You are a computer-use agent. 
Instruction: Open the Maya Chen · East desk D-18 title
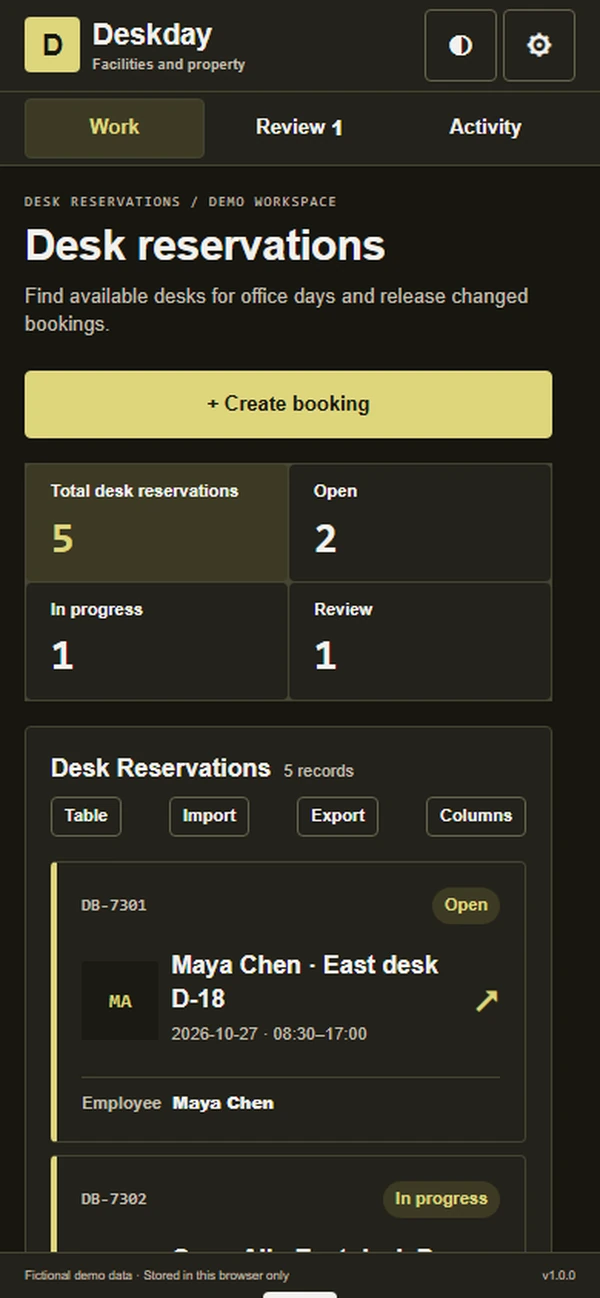click(x=305, y=982)
